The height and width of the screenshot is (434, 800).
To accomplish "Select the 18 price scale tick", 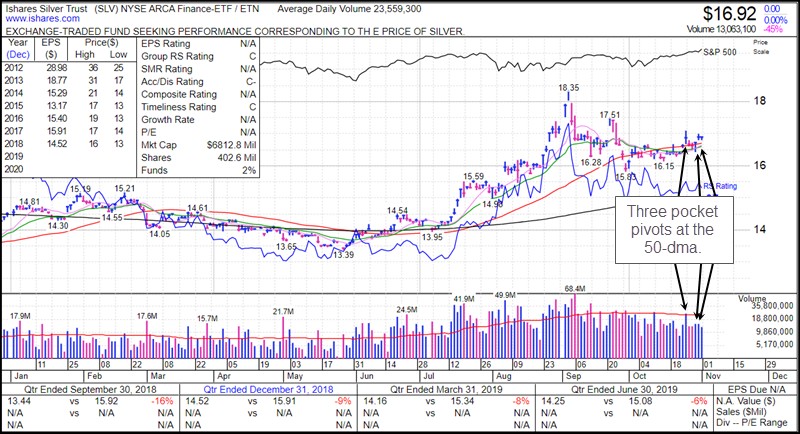I will (760, 100).
